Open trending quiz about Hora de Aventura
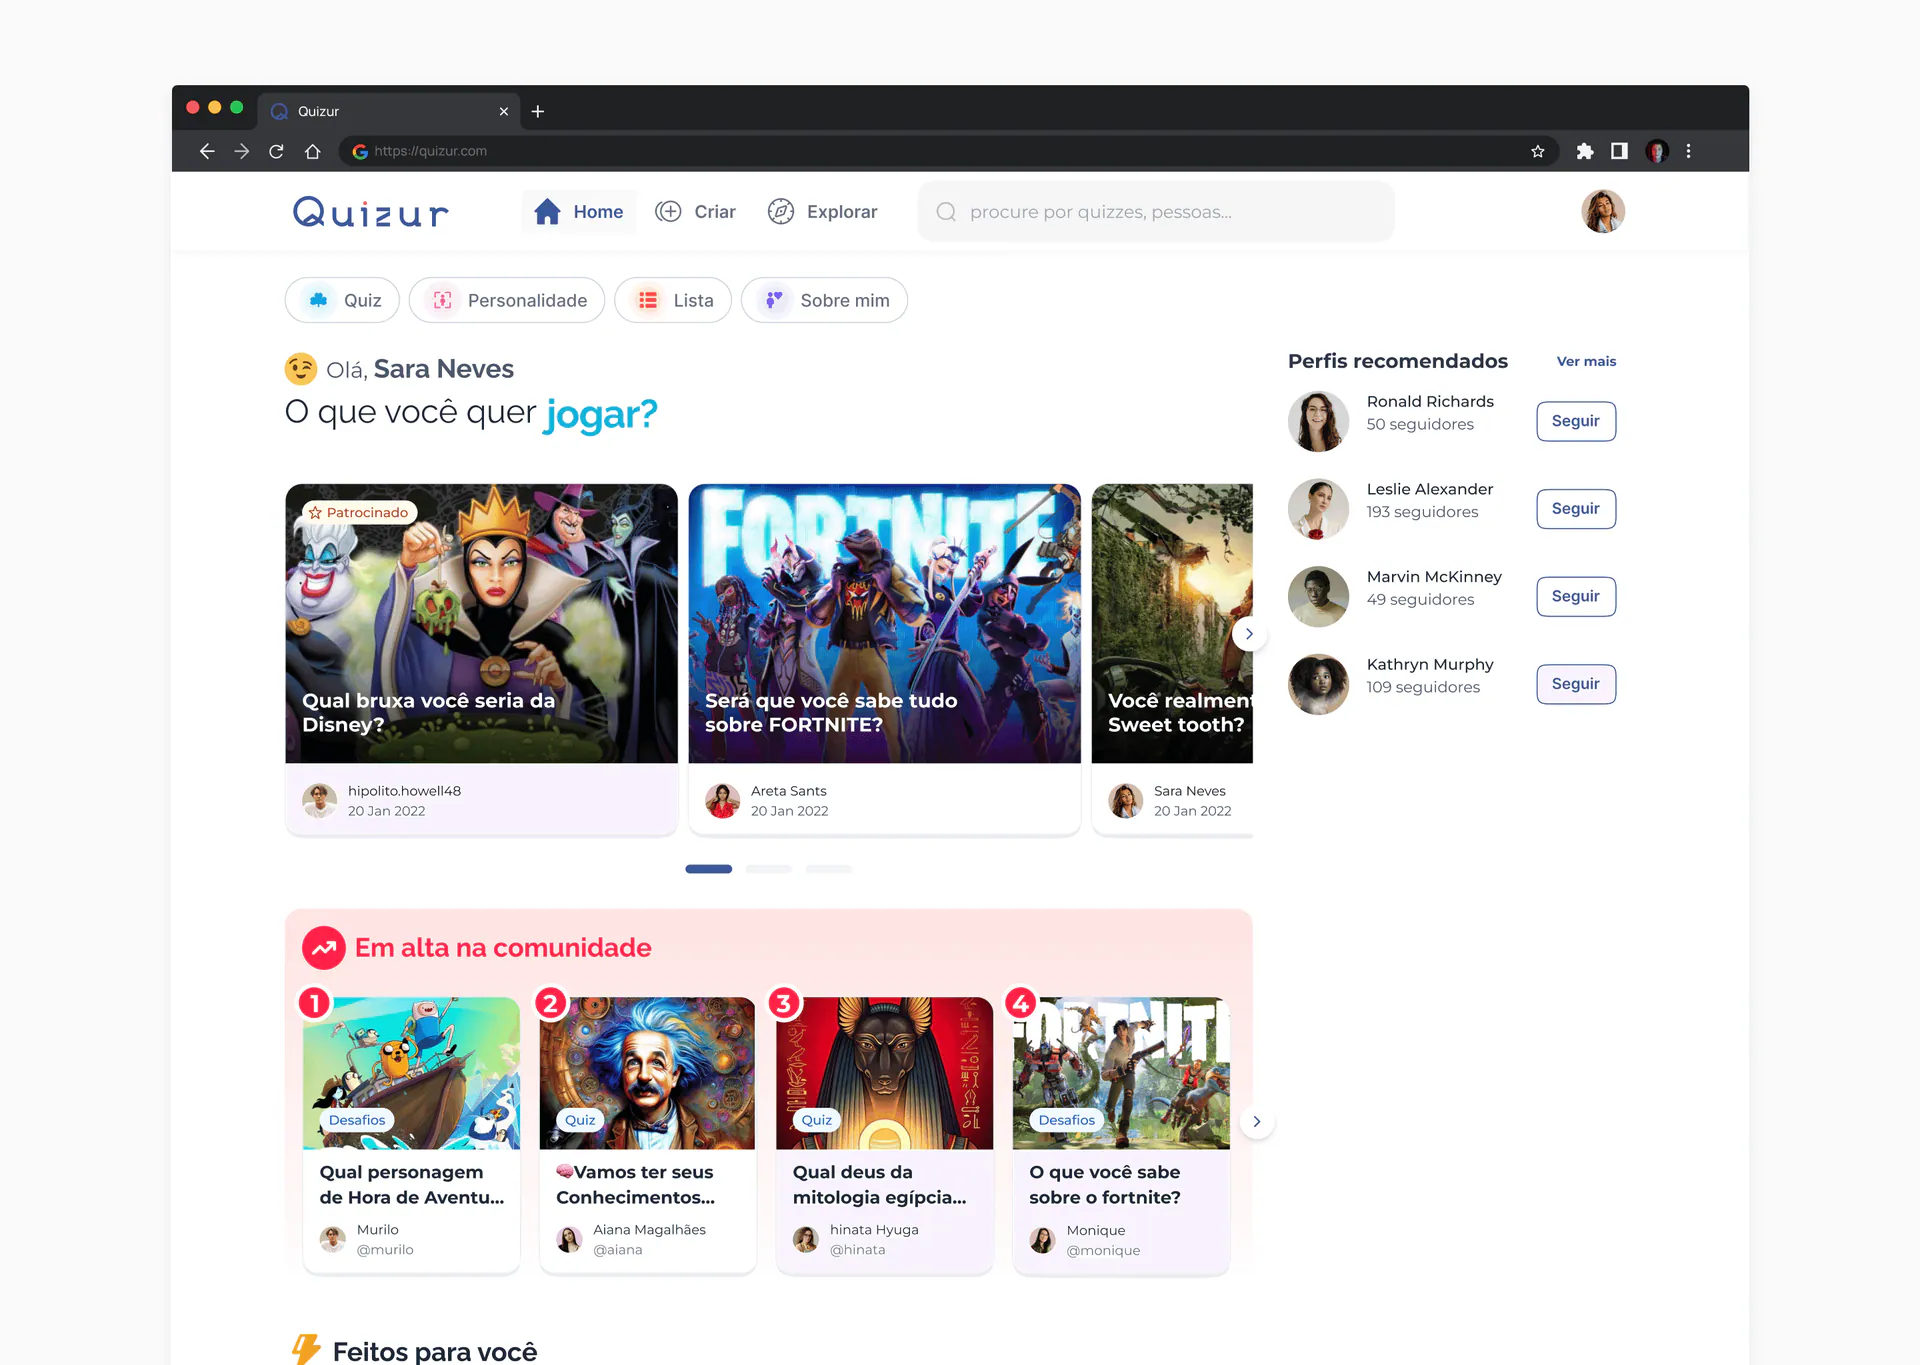Screen dimensions: 1920x1365 [411, 1135]
